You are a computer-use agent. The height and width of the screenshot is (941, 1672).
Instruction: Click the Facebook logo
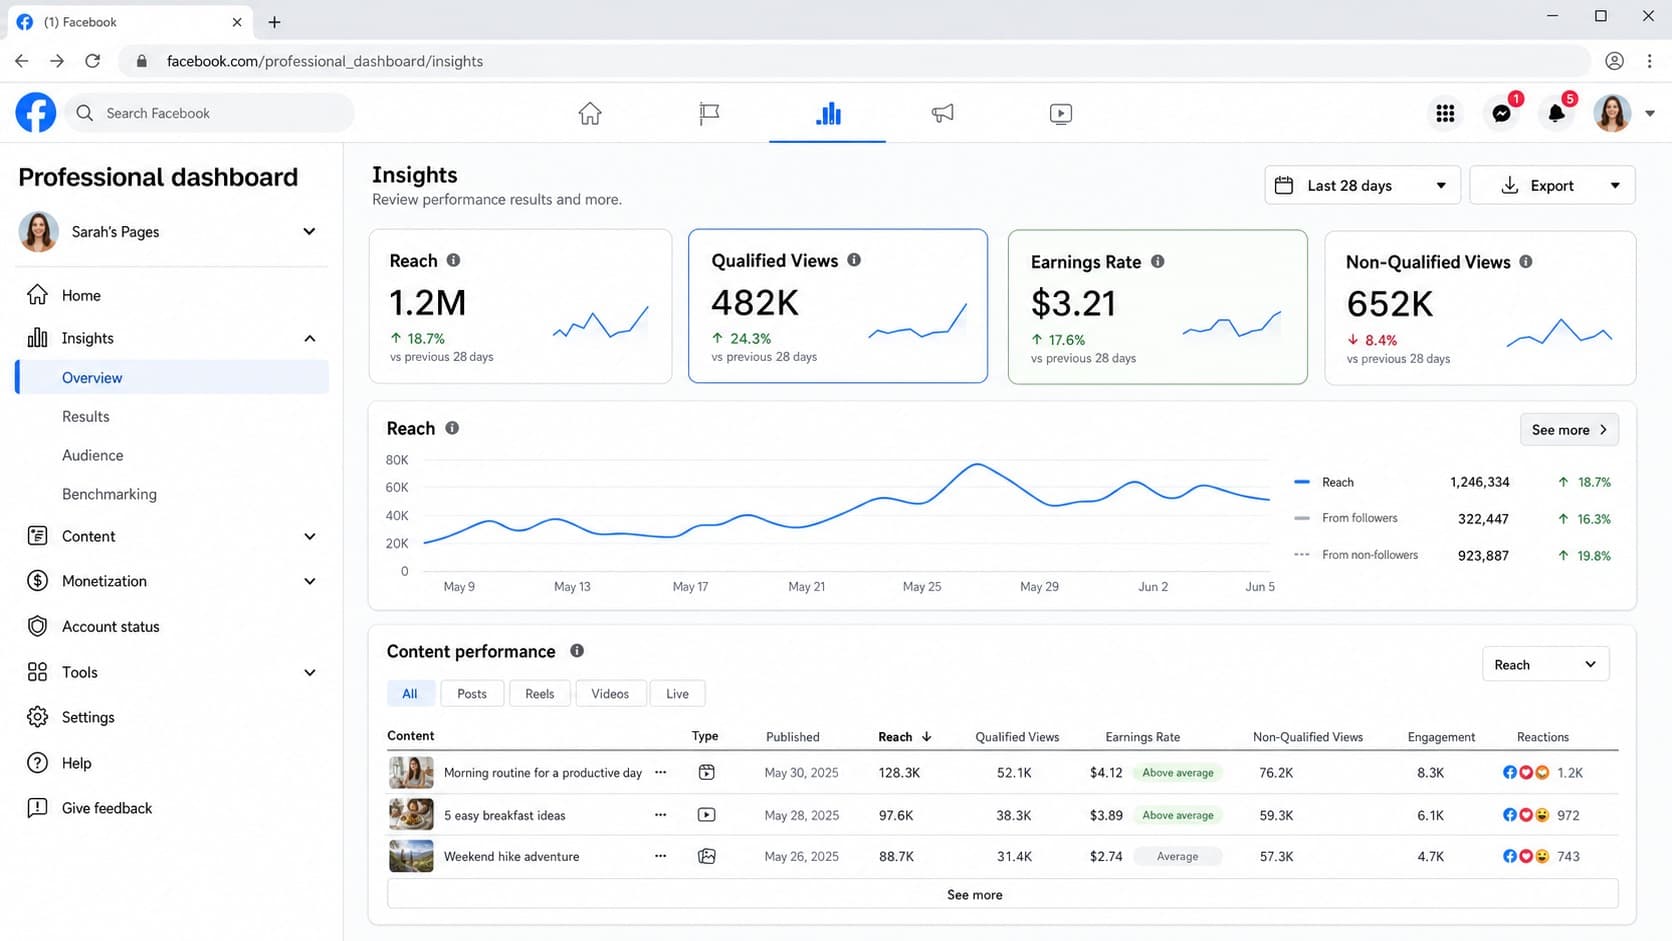pyautogui.click(x=36, y=113)
